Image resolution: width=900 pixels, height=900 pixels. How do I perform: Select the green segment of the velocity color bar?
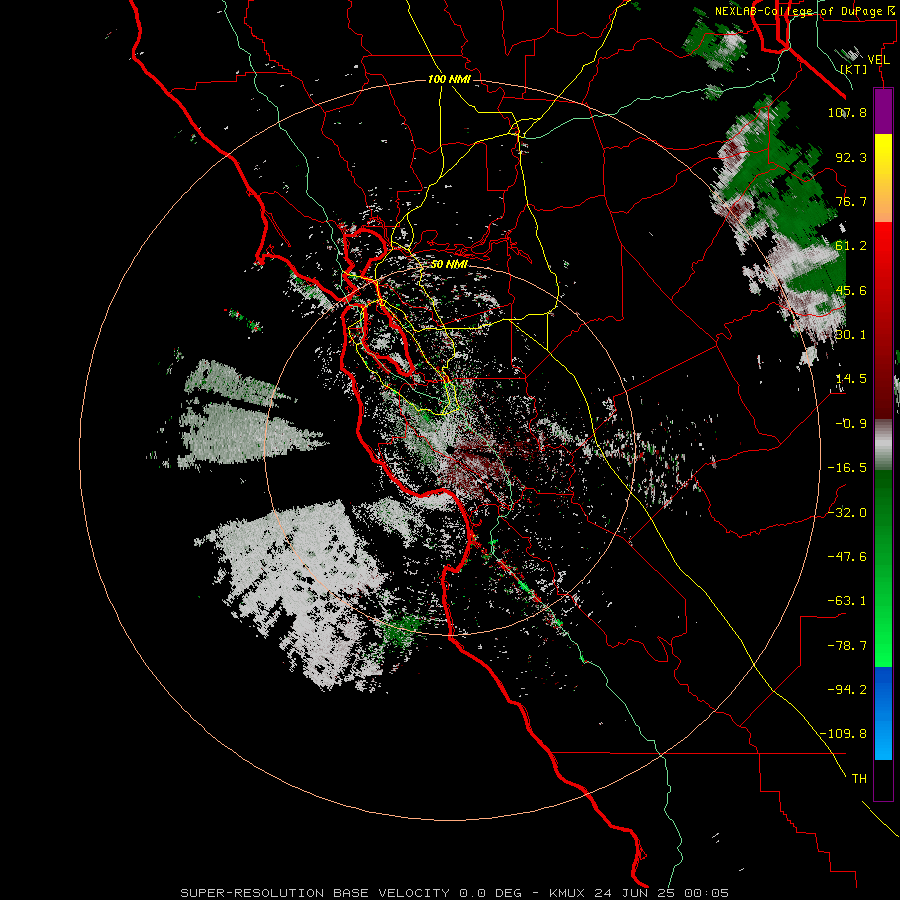point(883,568)
